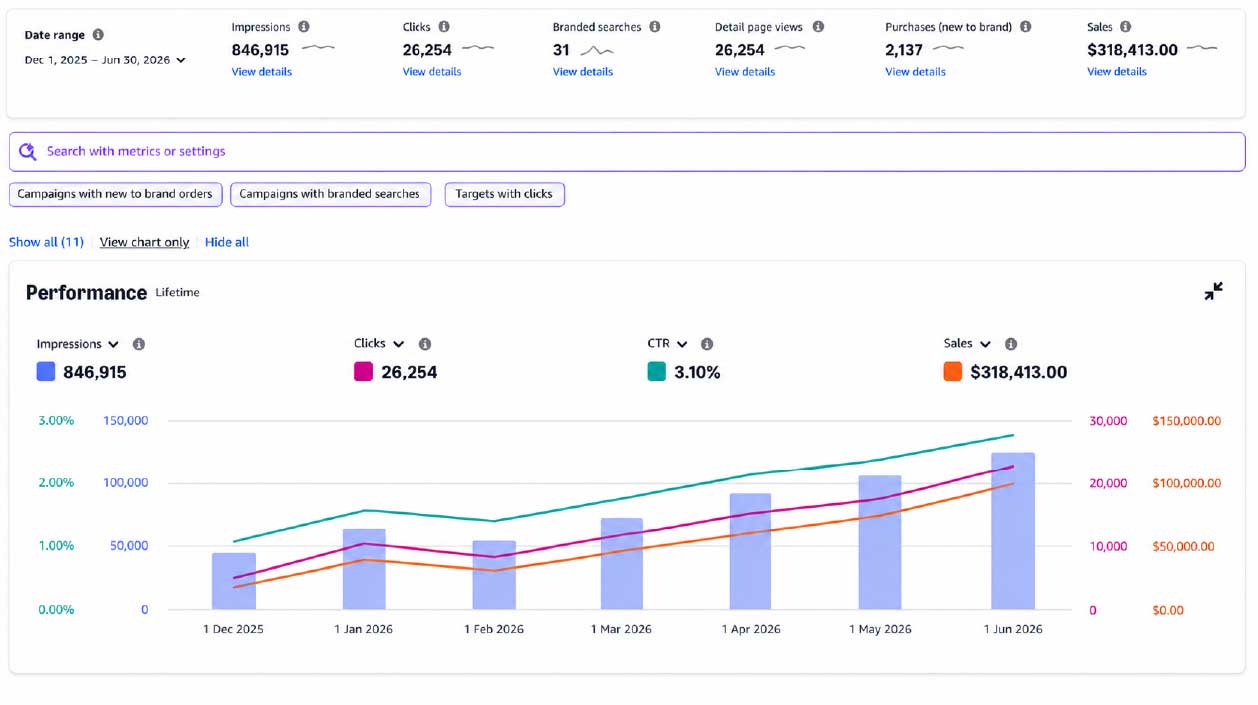Select Campaigns with branded searches chip
1258x705 pixels.
pos(330,194)
